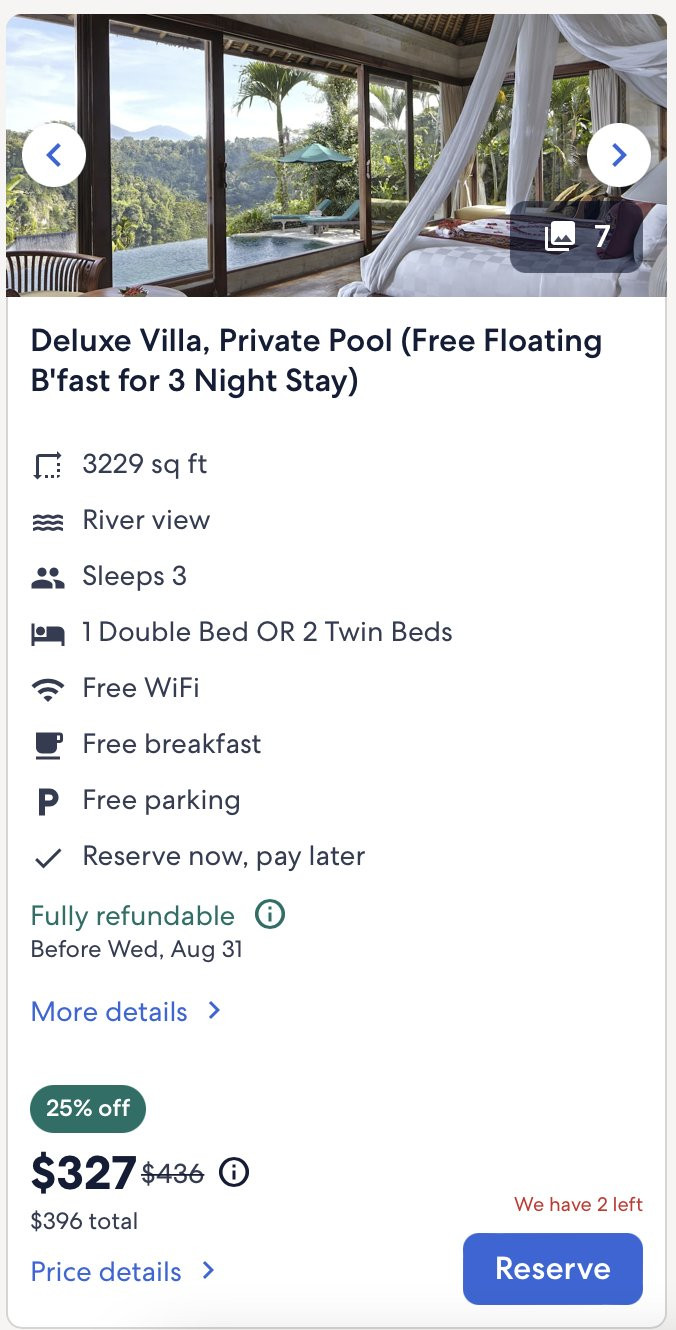Expand More details link
The height and width of the screenshot is (1330, 676).
[x=126, y=1011]
